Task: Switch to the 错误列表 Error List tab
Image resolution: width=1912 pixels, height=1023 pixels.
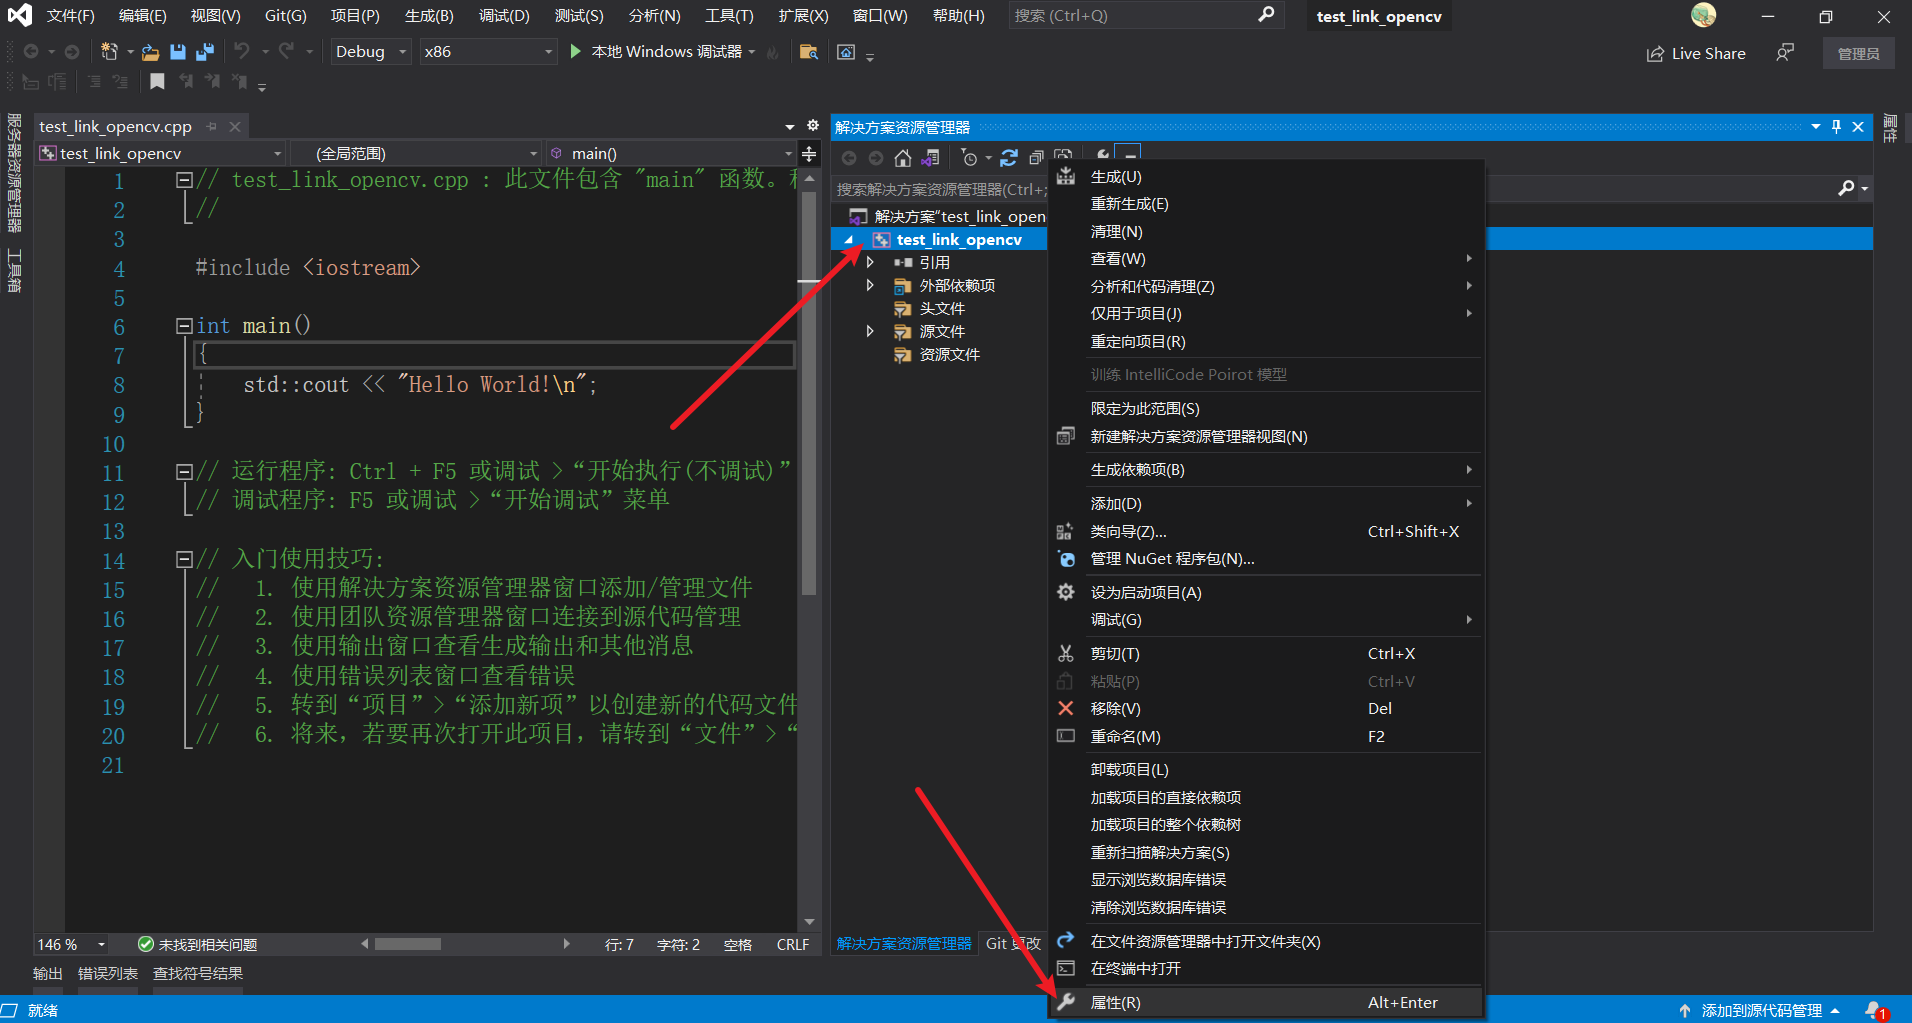Action: point(108,974)
